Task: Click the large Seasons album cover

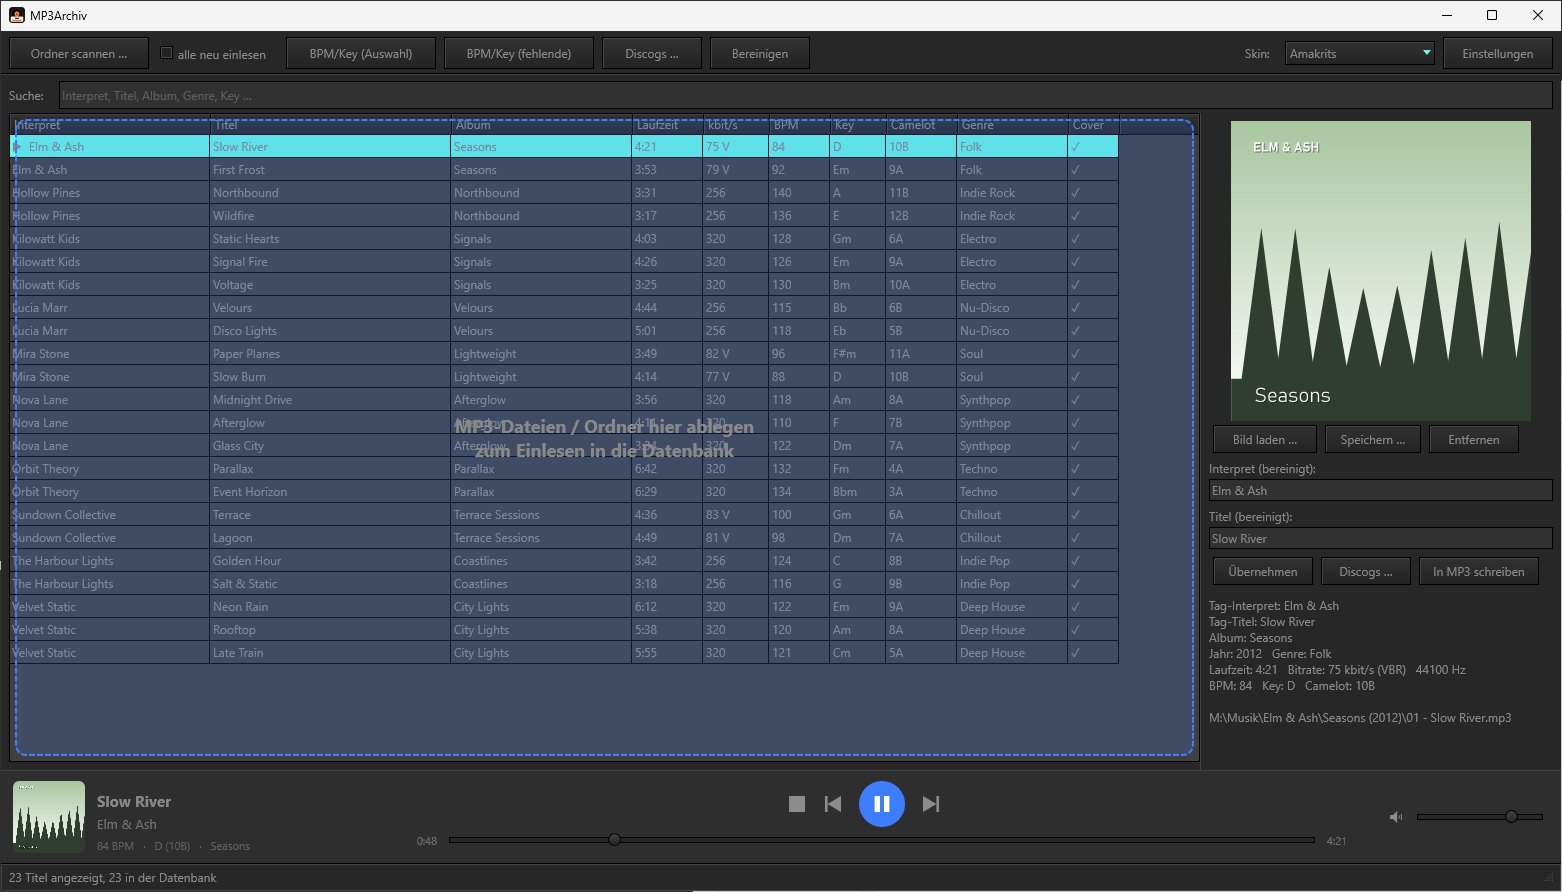Action: click(1381, 271)
